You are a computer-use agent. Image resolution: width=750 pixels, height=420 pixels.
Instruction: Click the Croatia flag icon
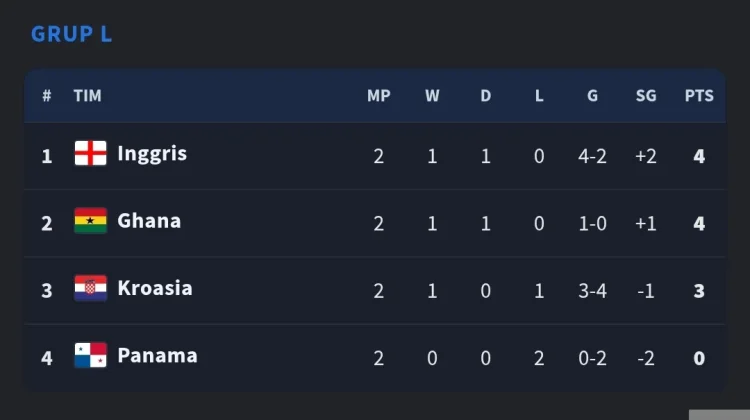[90, 288]
